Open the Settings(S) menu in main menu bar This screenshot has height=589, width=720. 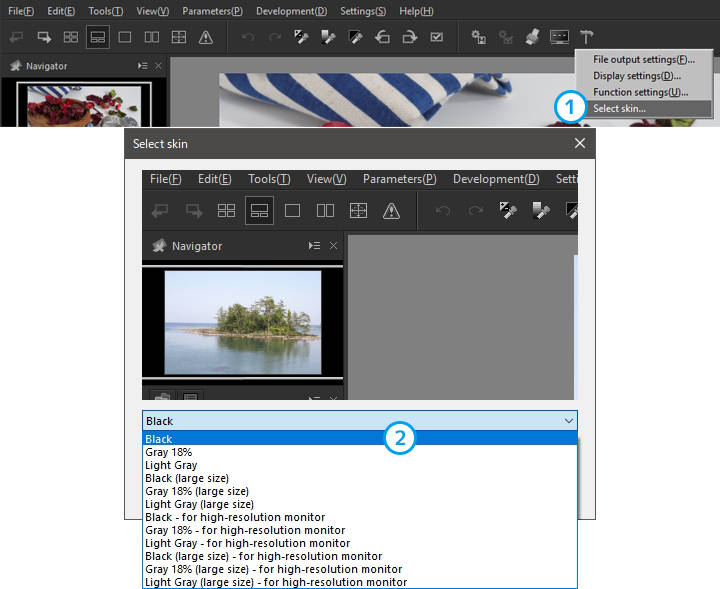pyautogui.click(x=363, y=11)
